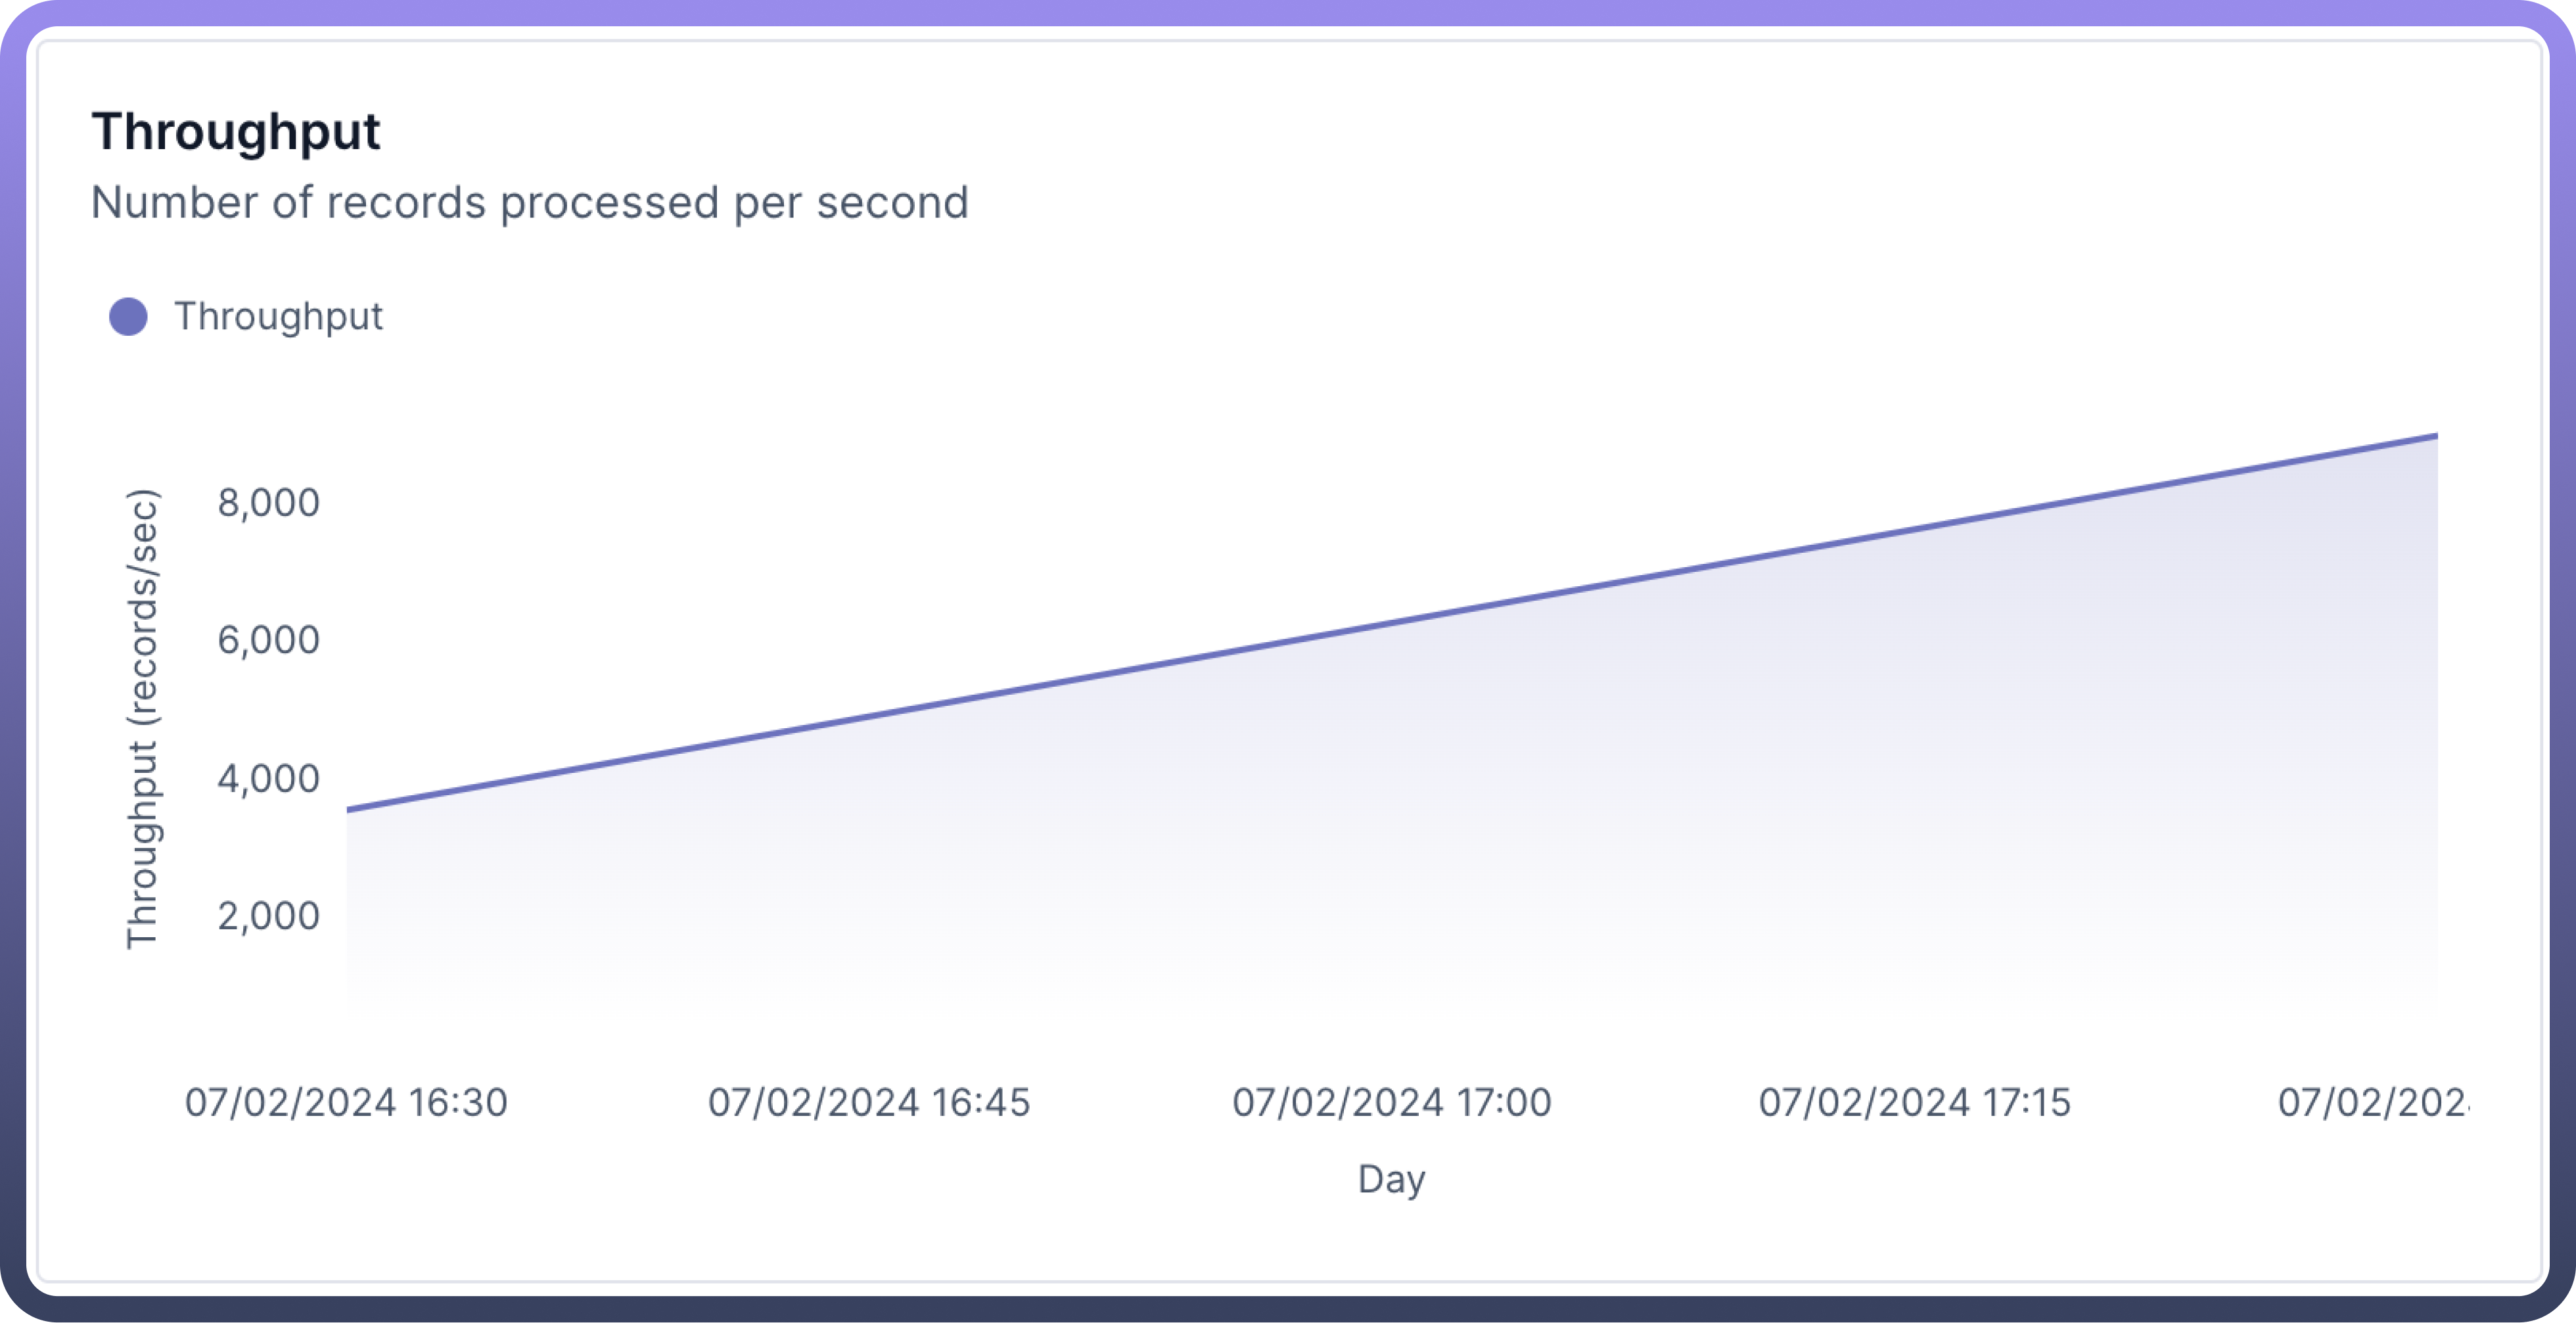Select the records processed per second subtitle
Image resolution: width=2576 pixels, height=1323 pixels.
tap(529, 203)
